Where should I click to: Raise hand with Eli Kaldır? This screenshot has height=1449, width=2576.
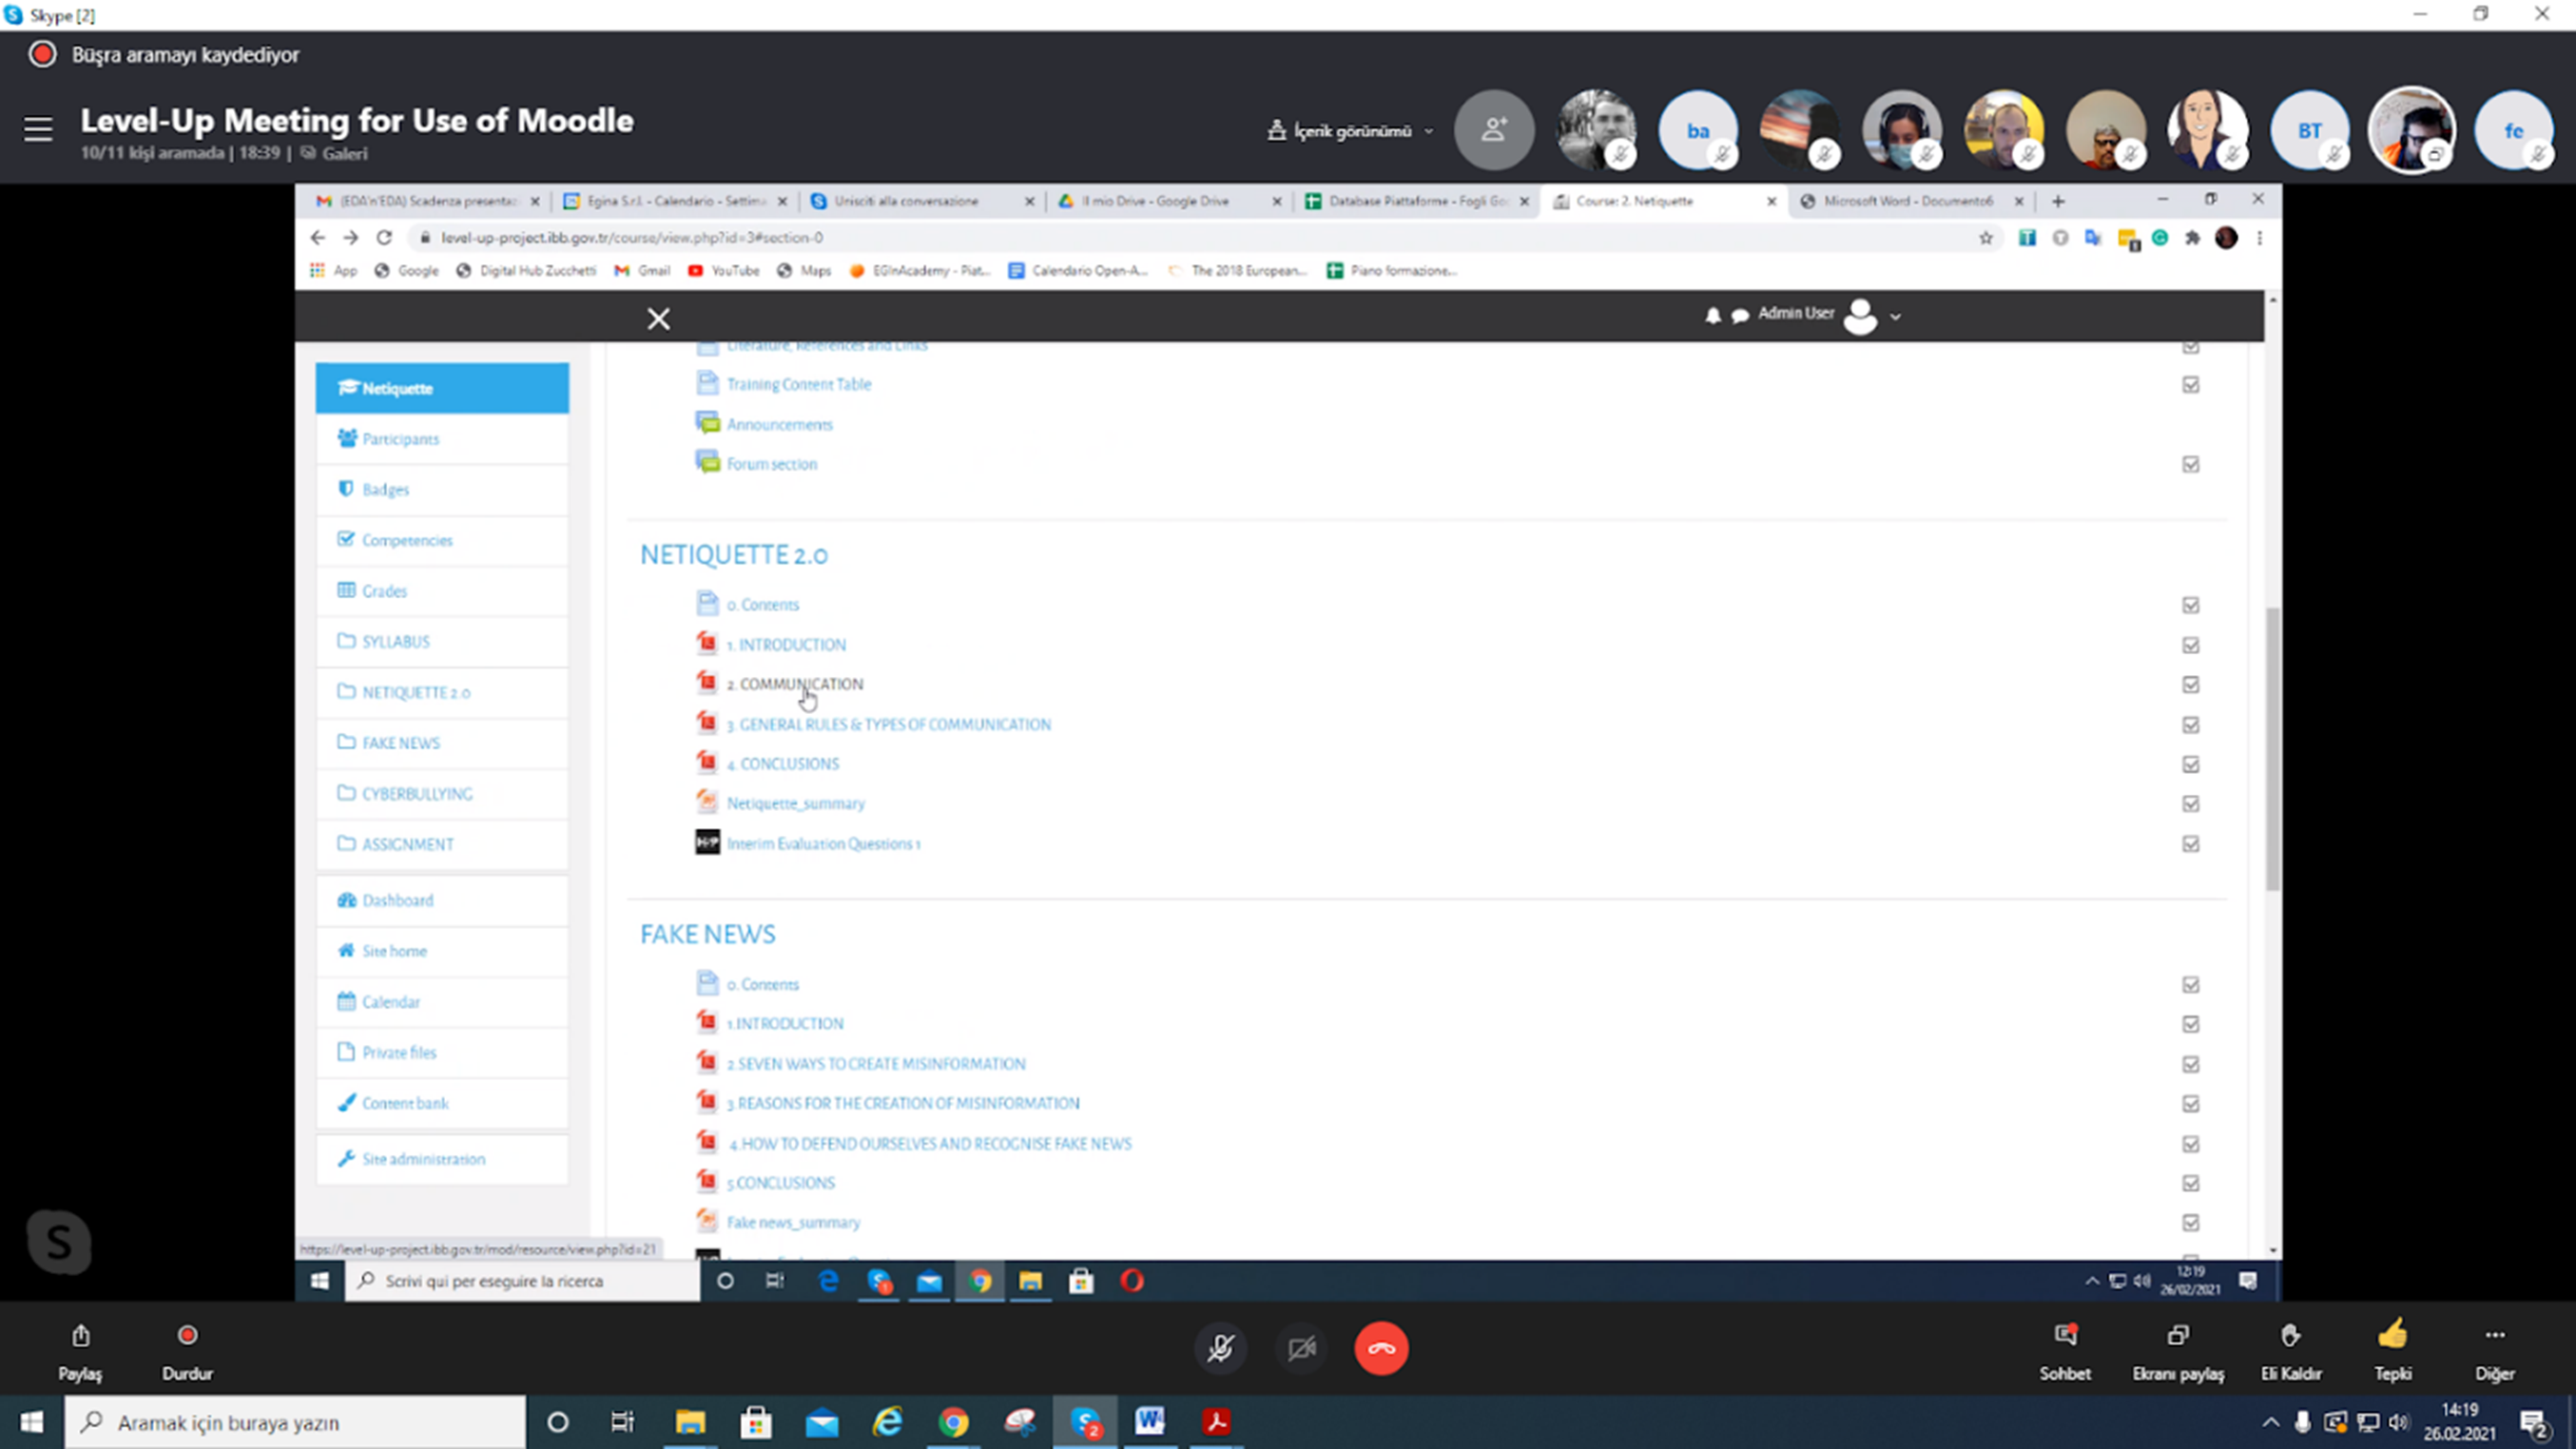(2290, 1337)
